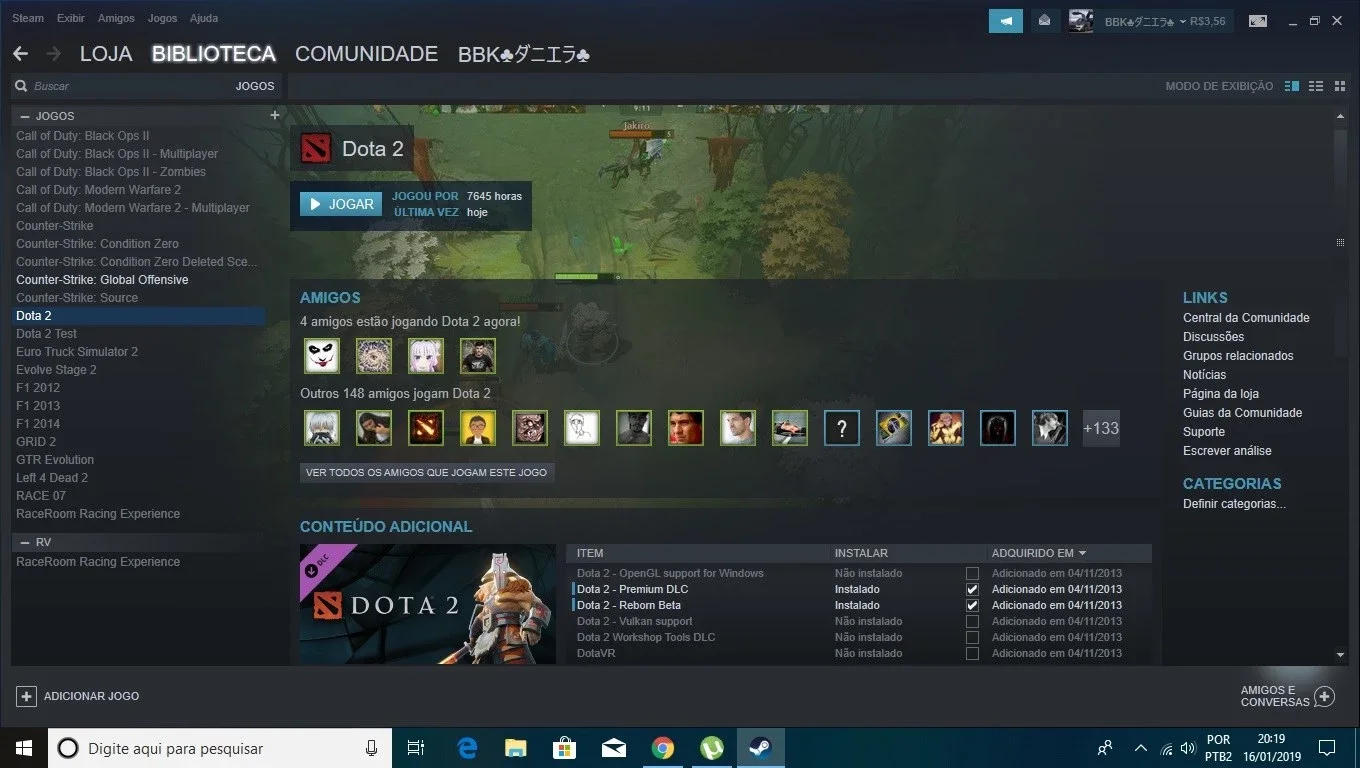The height and width of the screenshot is (768, 1360).
Task: Go forward with the right arrow
Action: point(53,54)
